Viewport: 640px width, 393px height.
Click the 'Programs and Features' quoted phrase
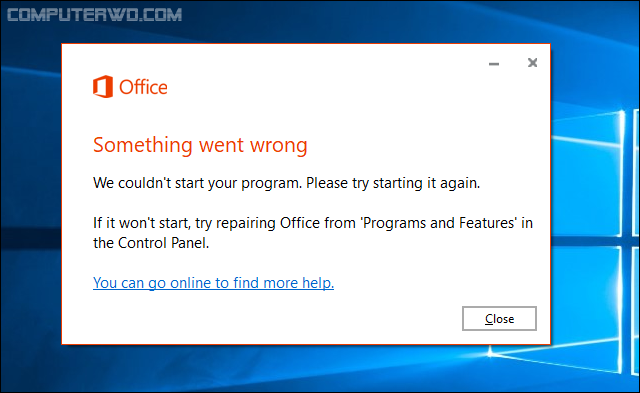[439, 223]
